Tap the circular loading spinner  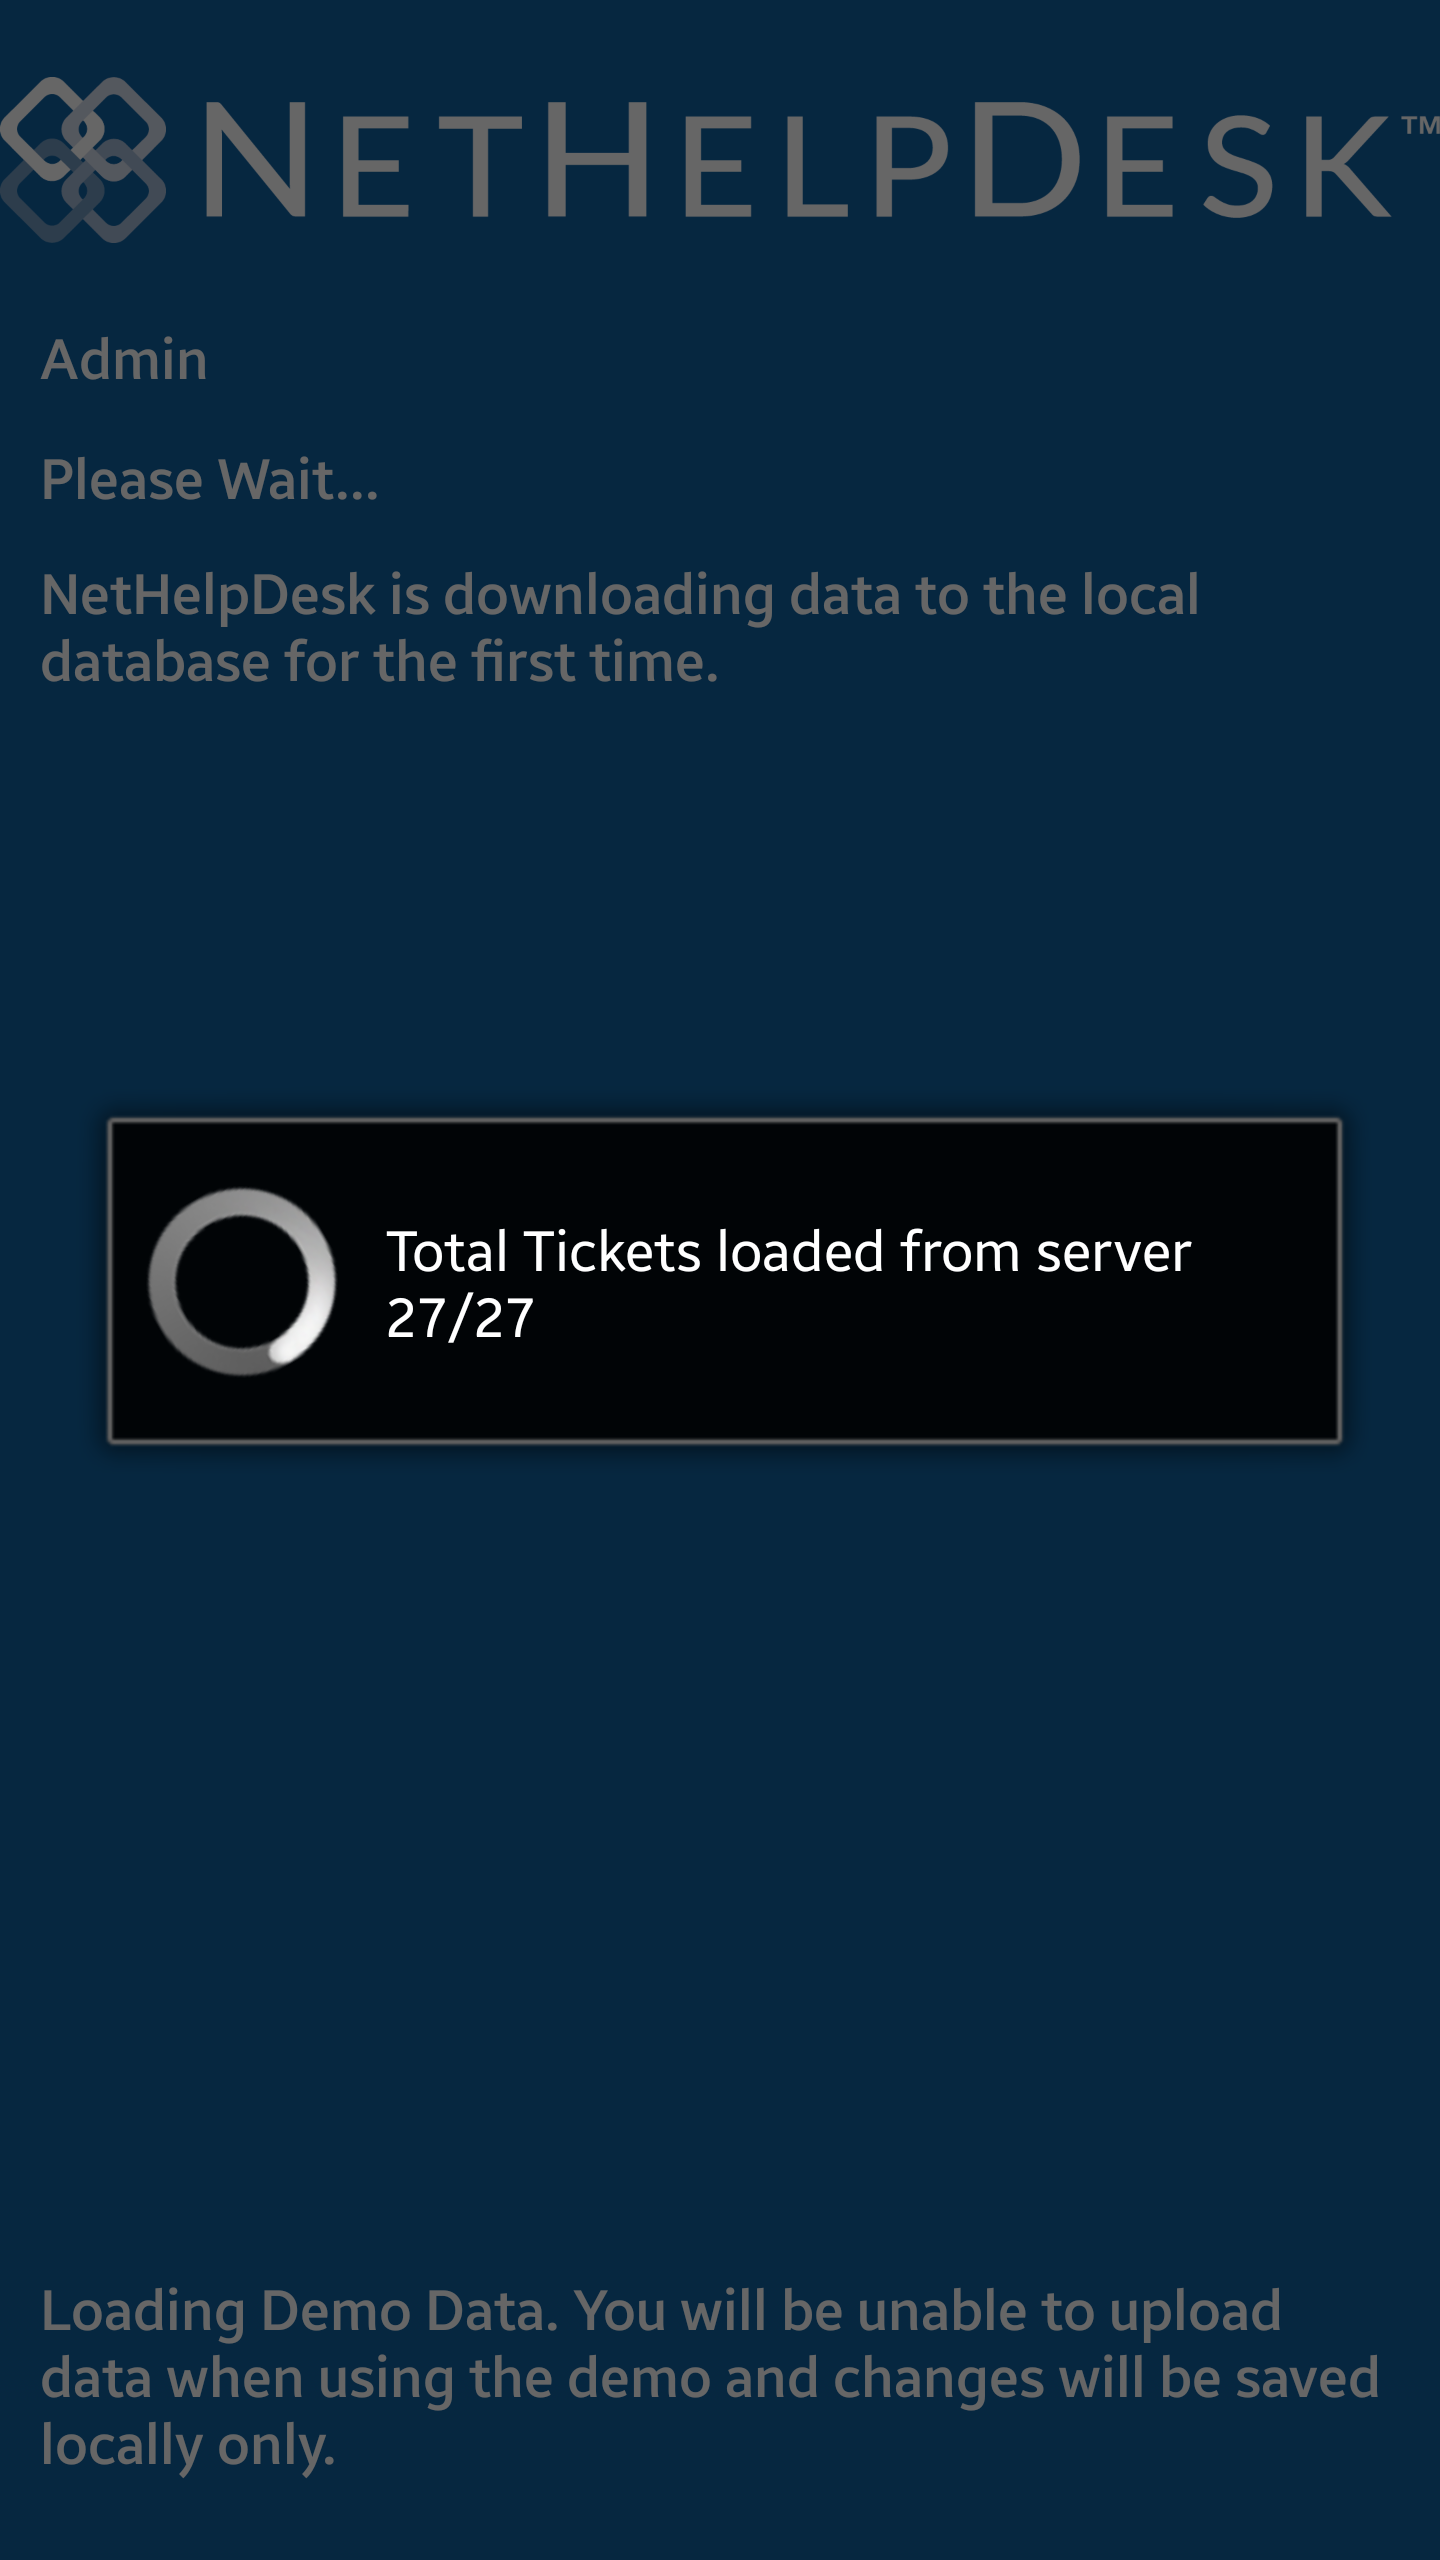tap(242, 1281)
